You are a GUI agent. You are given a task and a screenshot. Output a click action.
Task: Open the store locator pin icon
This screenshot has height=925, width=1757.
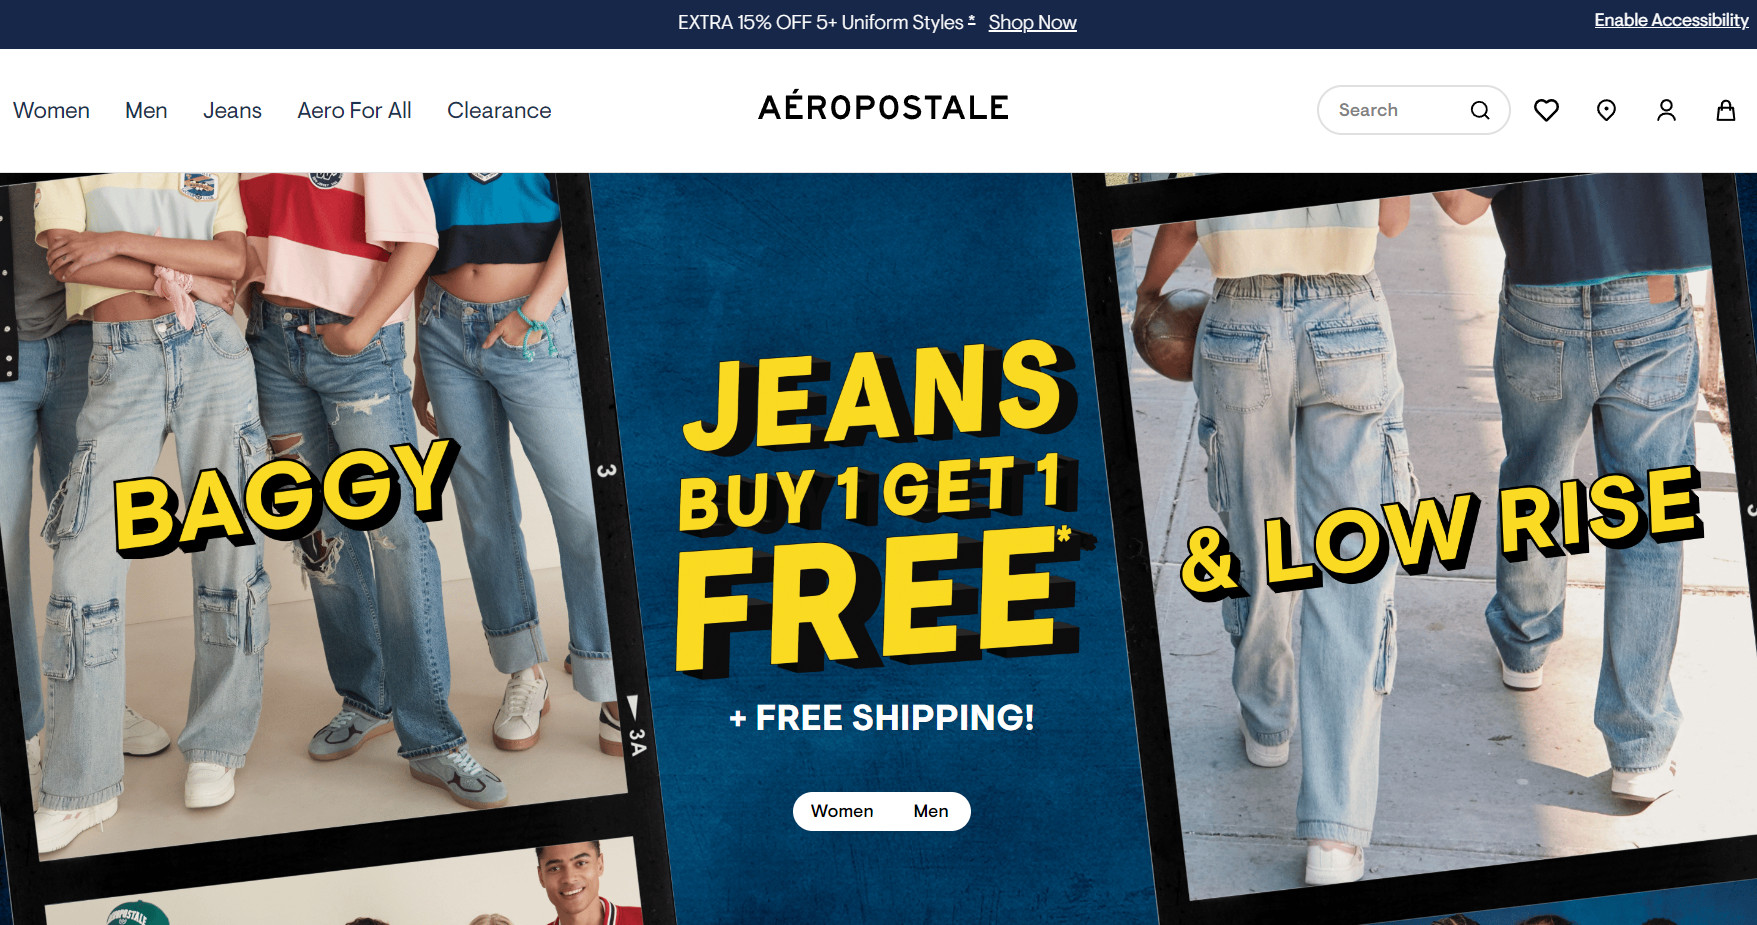(x=1606, y=110)
